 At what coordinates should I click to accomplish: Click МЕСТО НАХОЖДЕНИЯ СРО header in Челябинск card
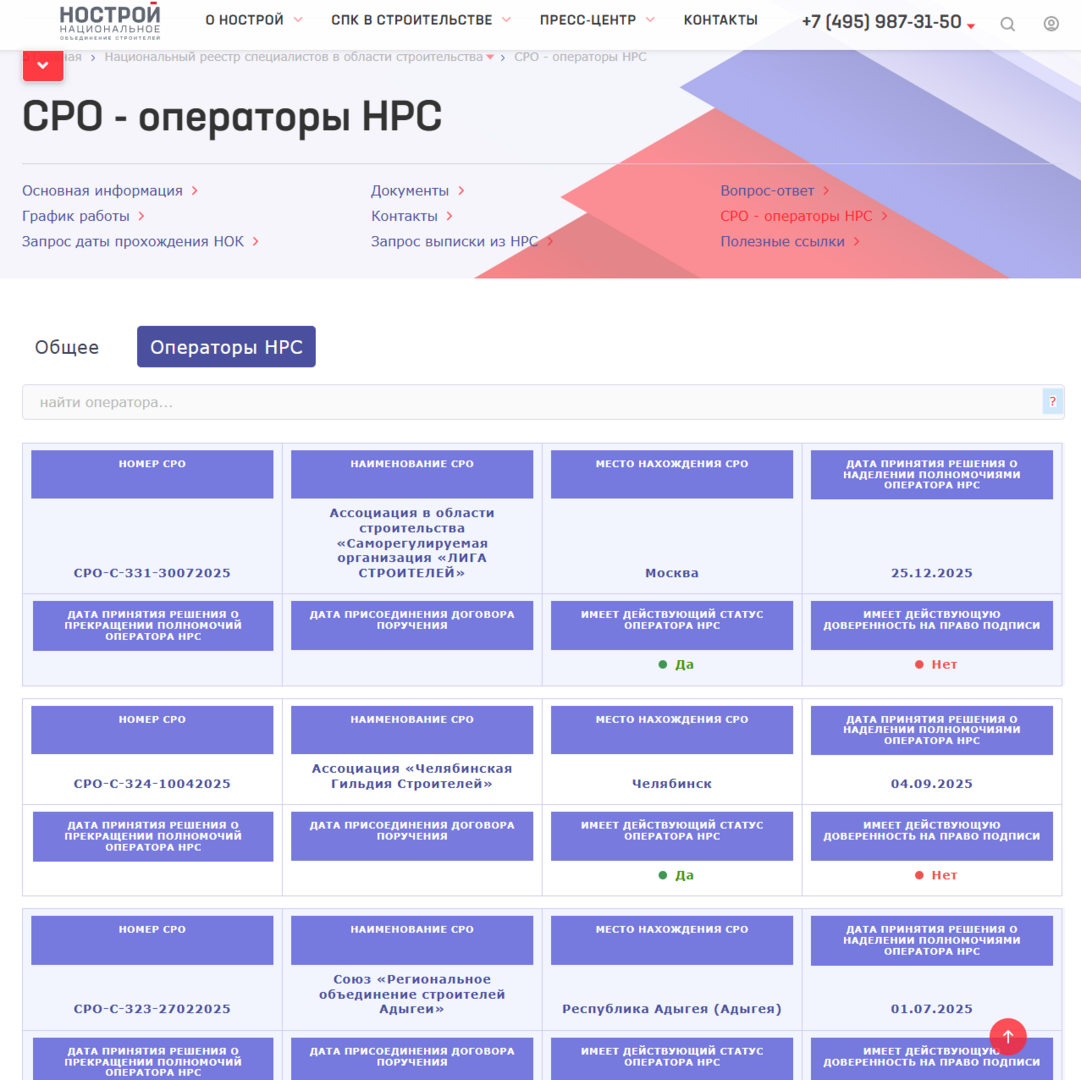672,730
